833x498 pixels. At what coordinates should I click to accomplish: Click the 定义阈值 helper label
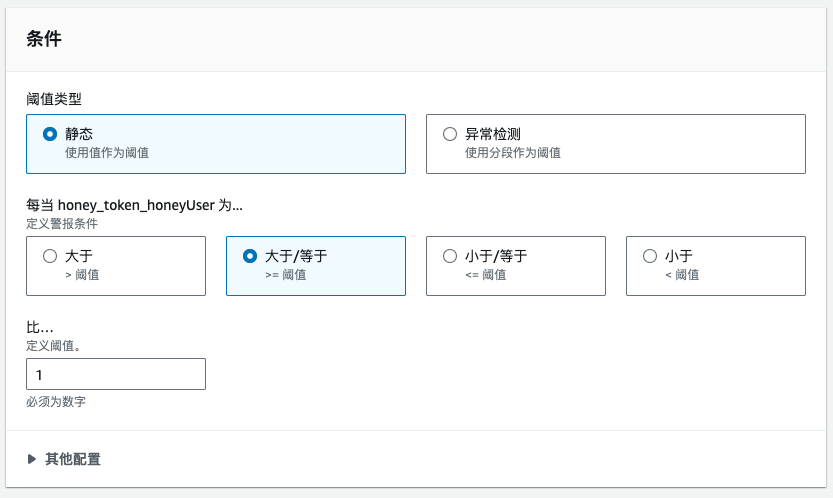click(54, 344)
